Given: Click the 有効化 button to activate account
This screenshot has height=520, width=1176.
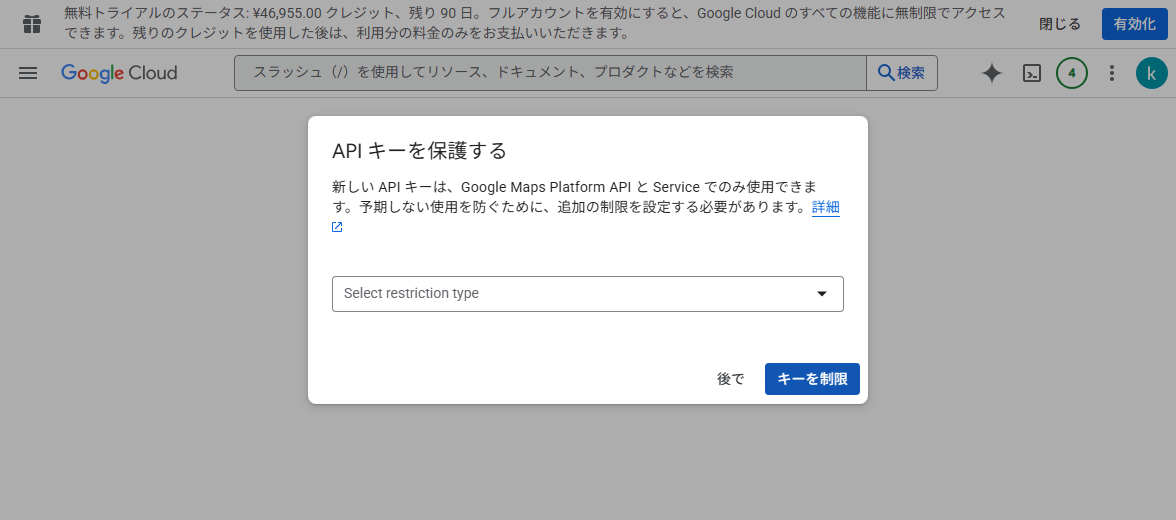Looking at the screenshot, I should click(x=1134, y=24).
